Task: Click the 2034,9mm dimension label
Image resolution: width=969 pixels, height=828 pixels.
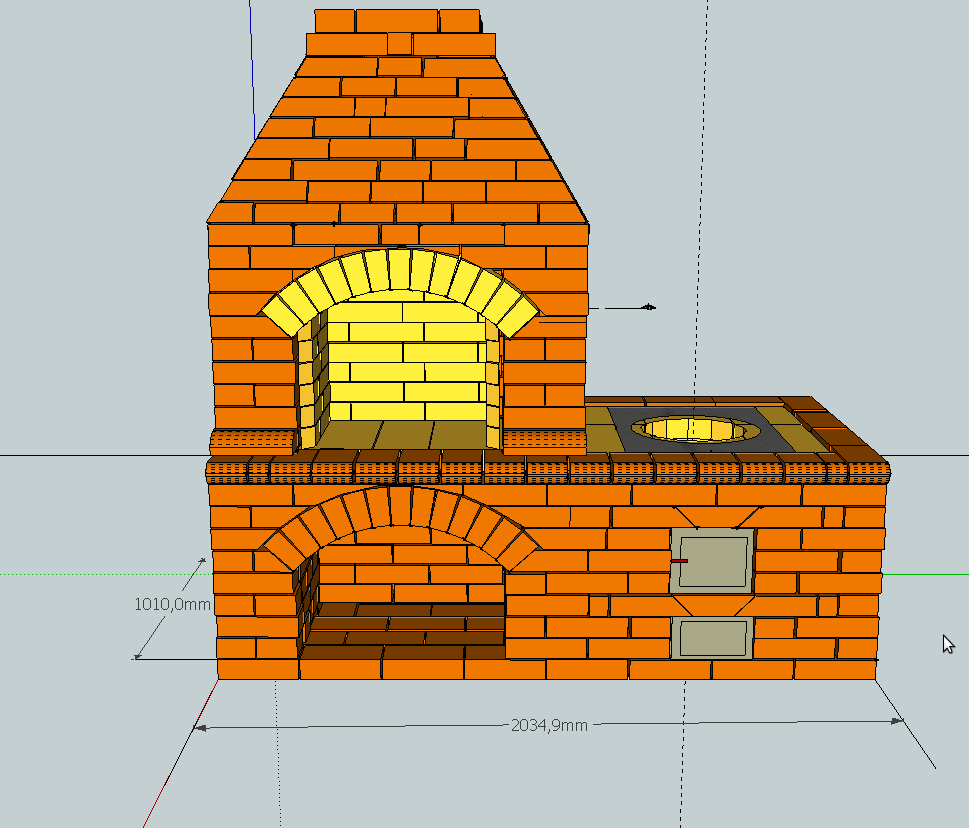Action: point(549,725)
